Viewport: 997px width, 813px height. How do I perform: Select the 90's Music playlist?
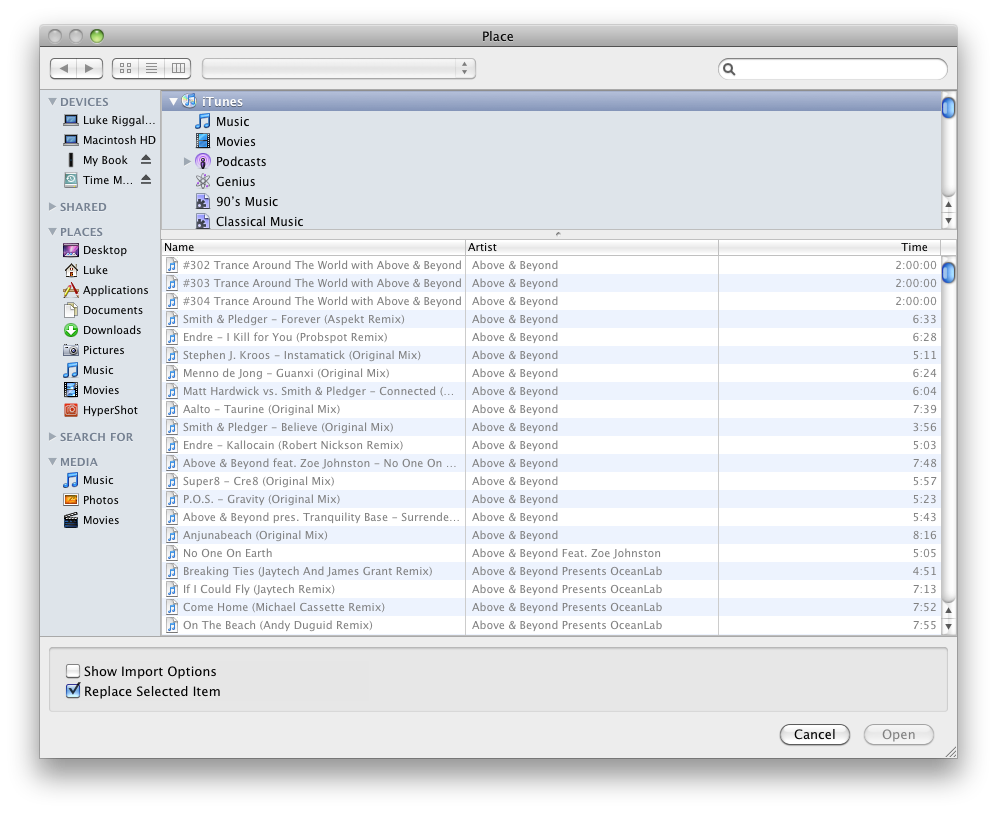point(237,202)
